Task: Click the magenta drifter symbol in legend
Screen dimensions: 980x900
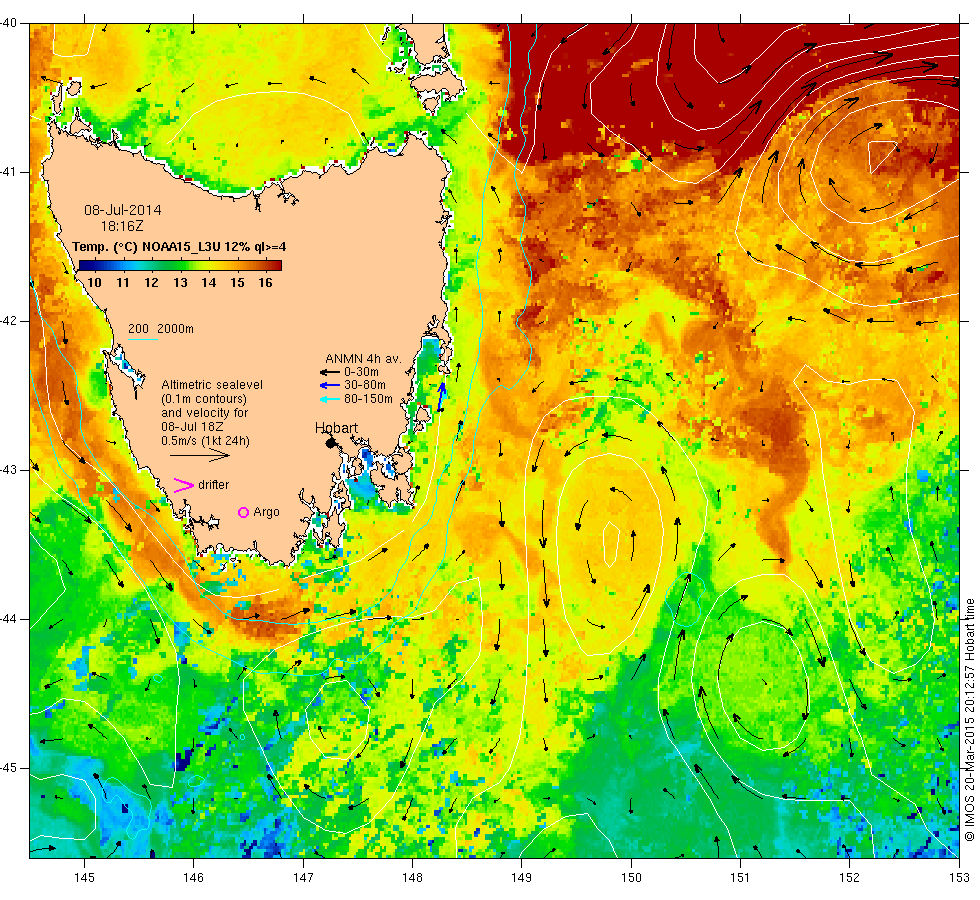Action: (x=184, y=485)
